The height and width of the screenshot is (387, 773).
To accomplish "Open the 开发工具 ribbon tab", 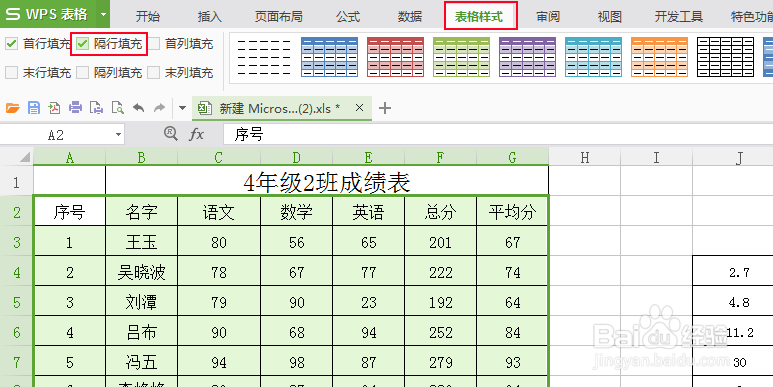I will 678,16.
